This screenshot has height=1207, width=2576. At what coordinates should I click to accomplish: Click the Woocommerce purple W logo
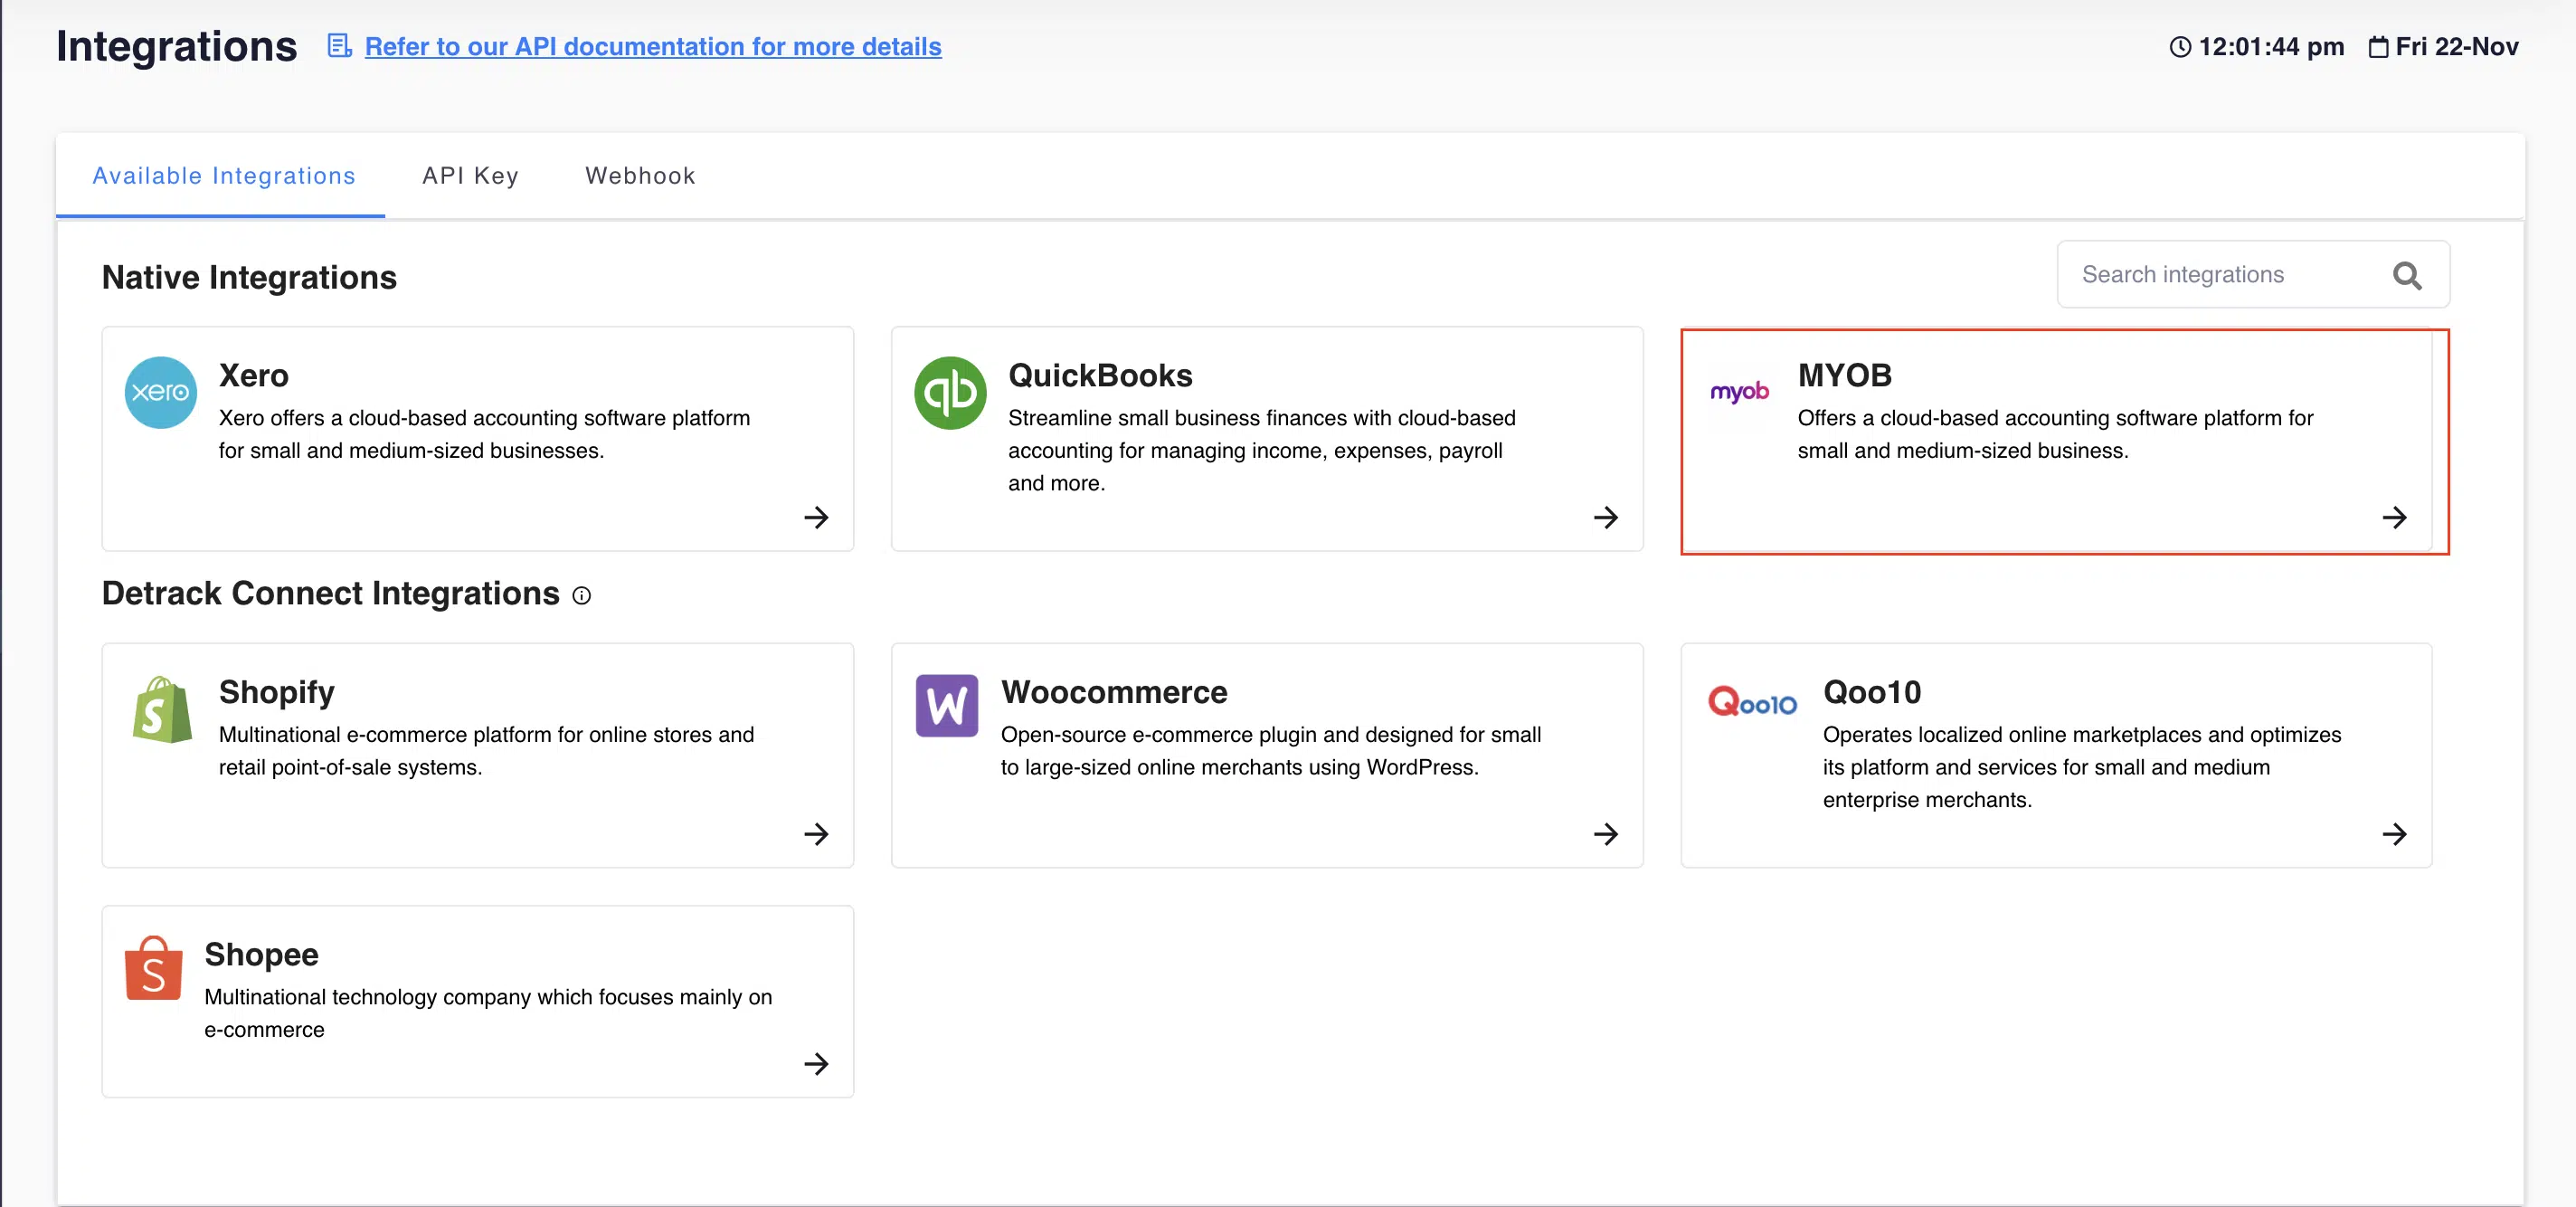946,706
